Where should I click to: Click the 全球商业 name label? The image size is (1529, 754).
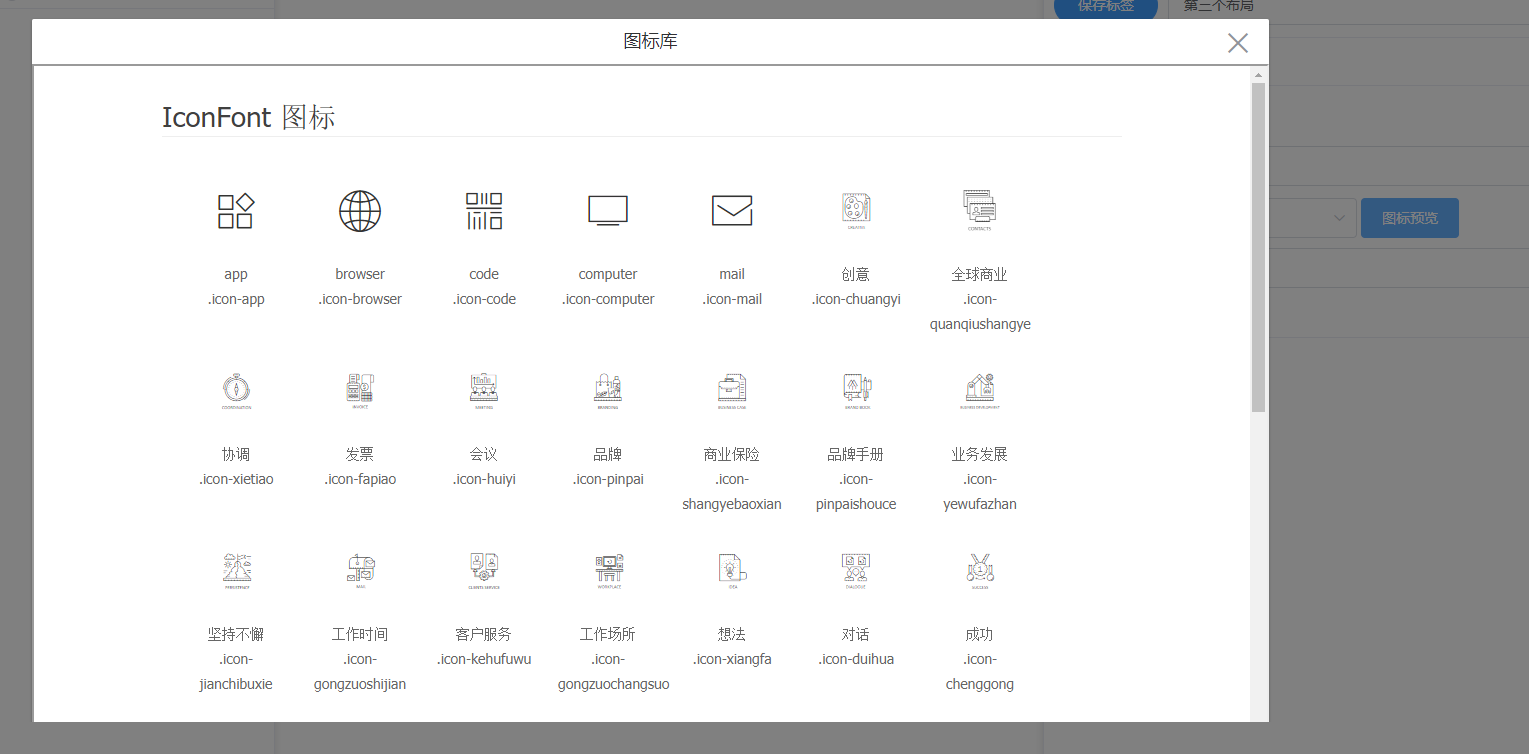point(980,274)
